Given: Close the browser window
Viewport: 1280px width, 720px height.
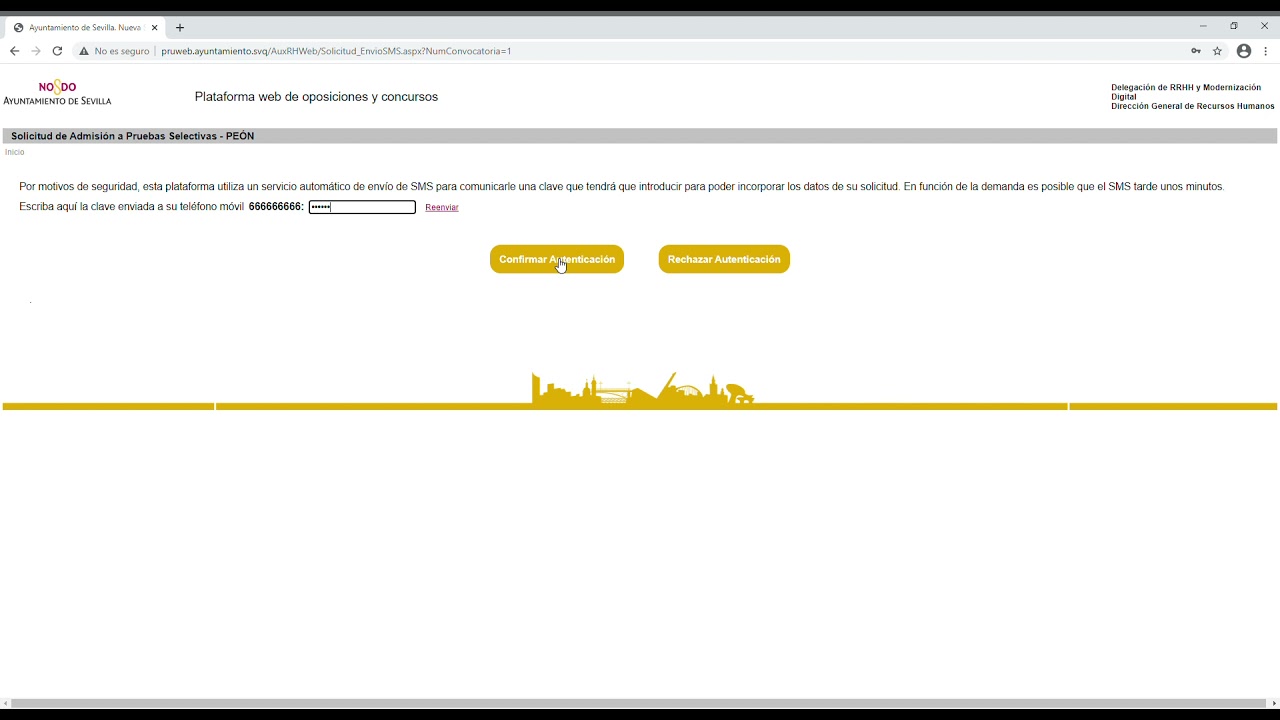Looking at the screenshot, I should click(1264, 27).
